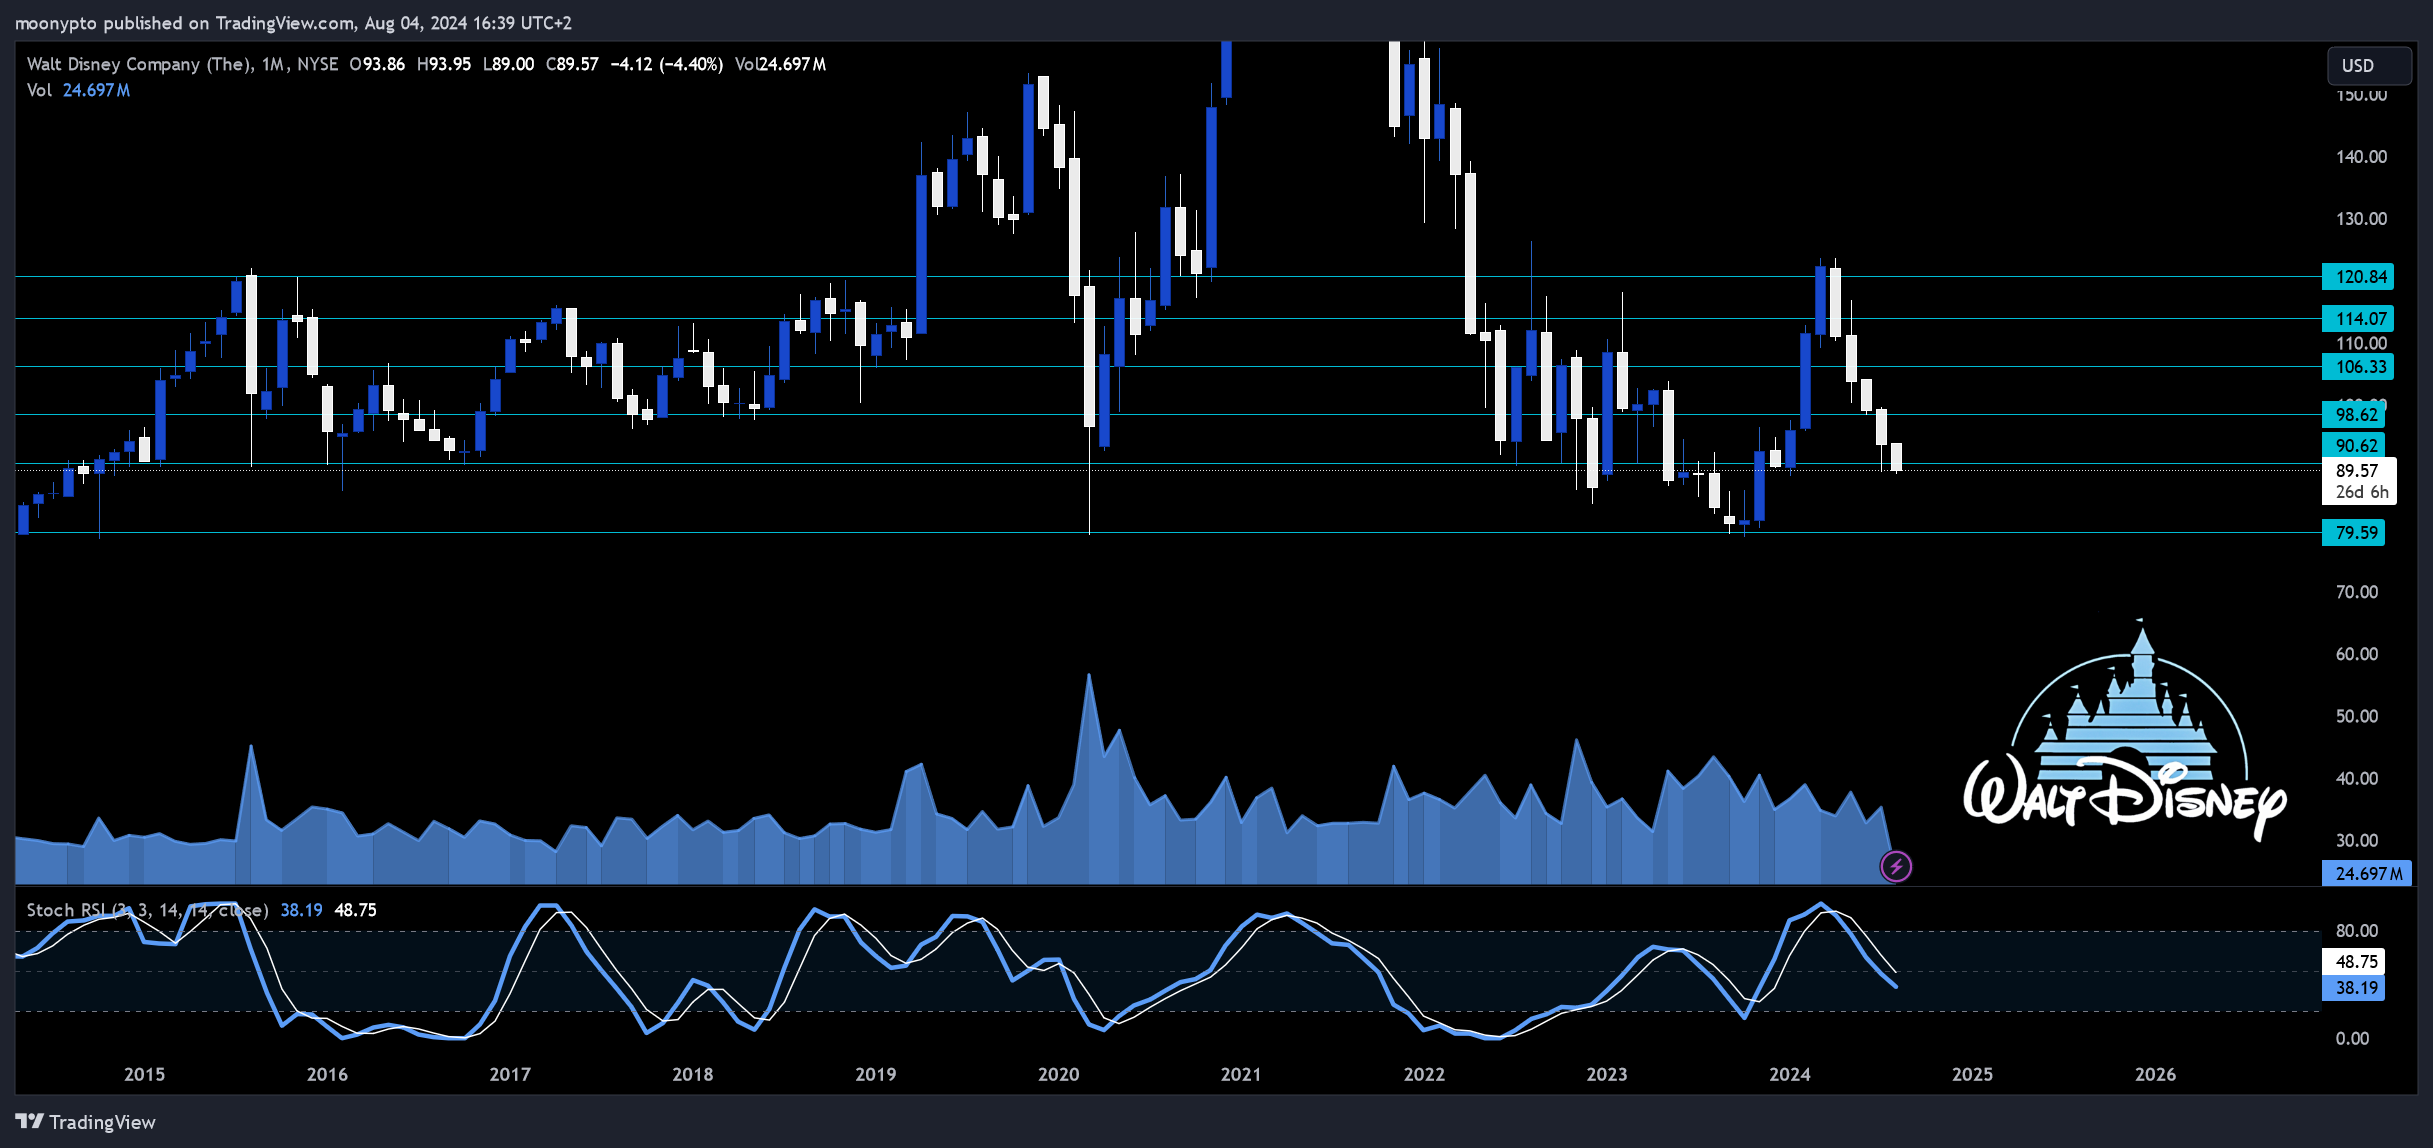Click the C89.57 close value in header
The image size is (2433, 1148).
pos(572,64)
